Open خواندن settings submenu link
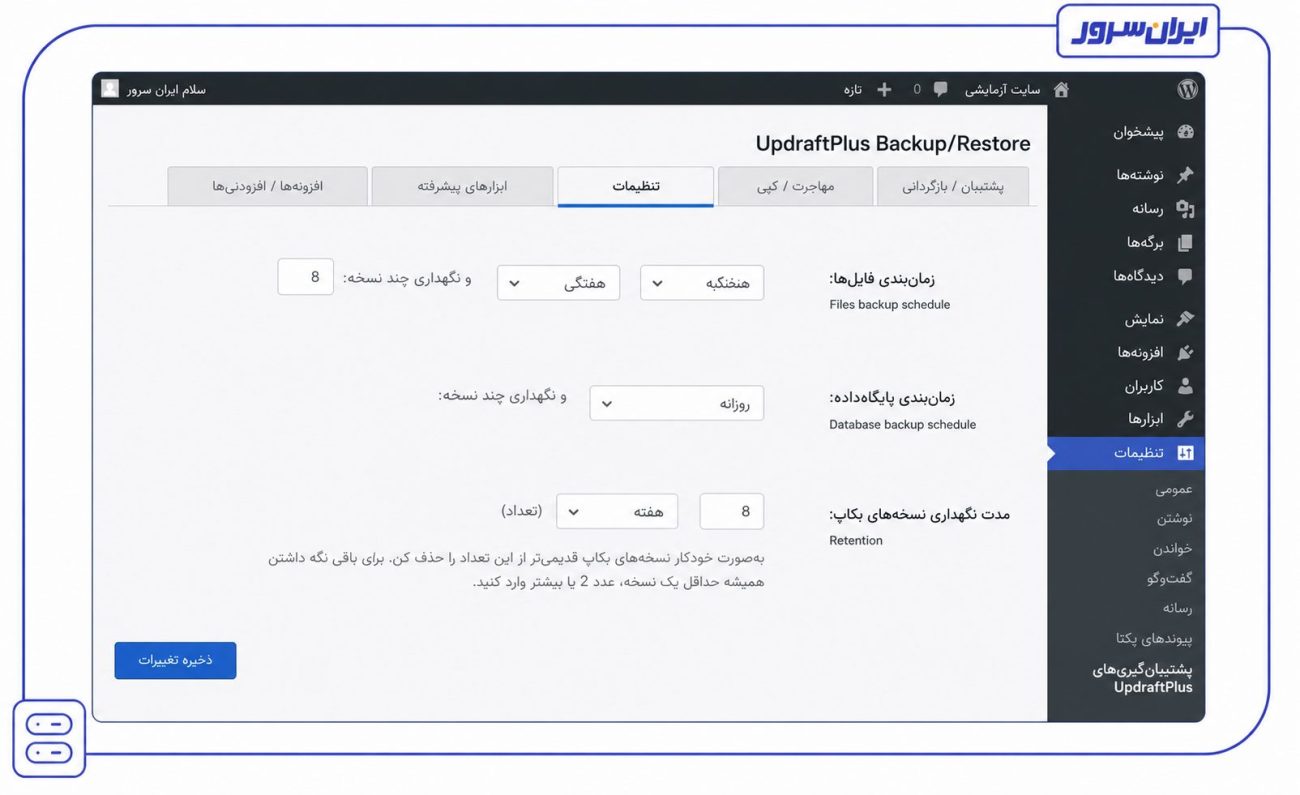1300x795 pixels. tap(1173, 549)
